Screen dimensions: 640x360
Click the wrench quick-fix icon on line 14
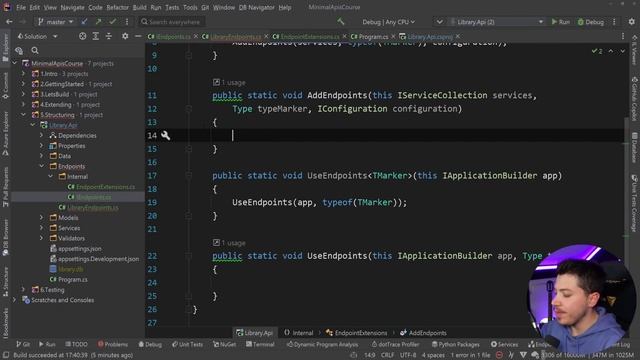(165, 135)
